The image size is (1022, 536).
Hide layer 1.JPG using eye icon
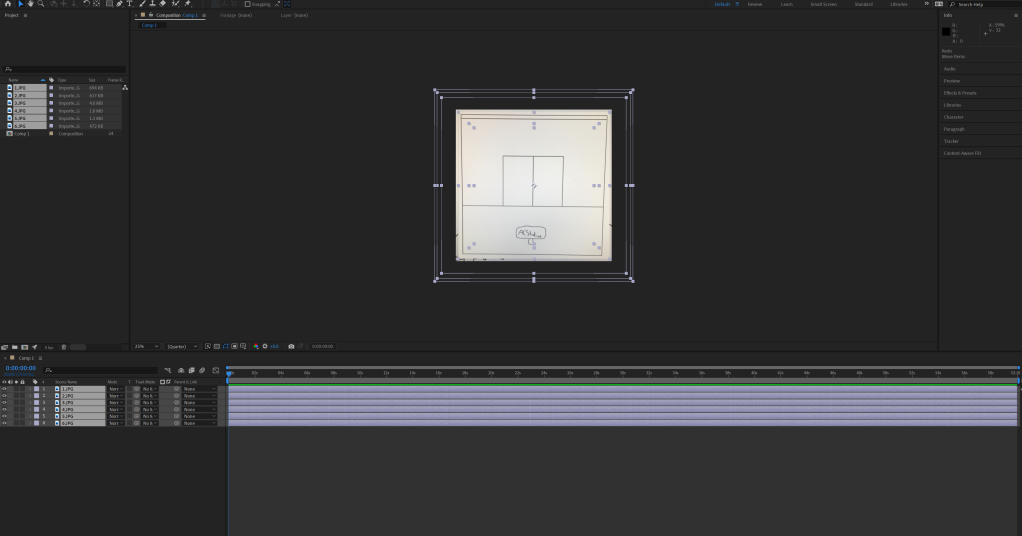4,389
